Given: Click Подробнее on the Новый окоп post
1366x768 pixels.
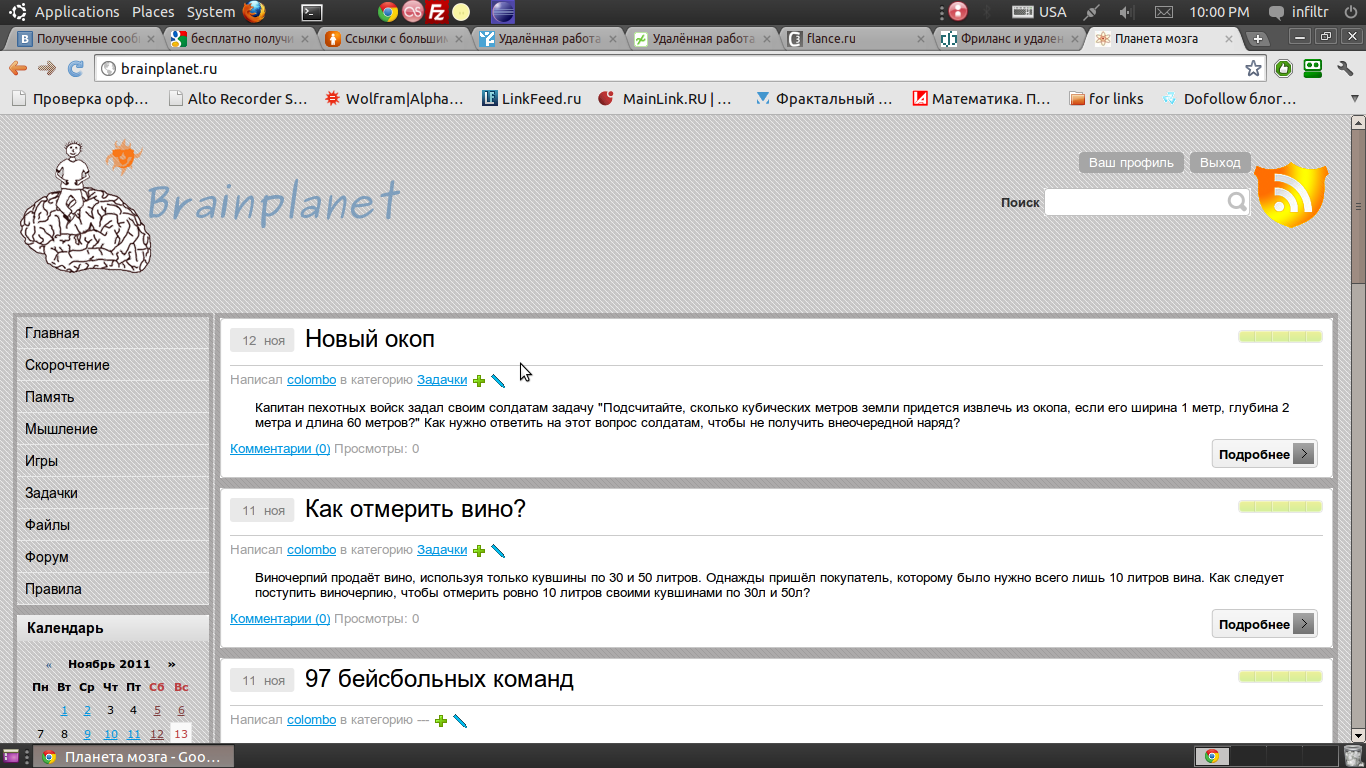Looking at the screenshot, I should (1264, 454).
